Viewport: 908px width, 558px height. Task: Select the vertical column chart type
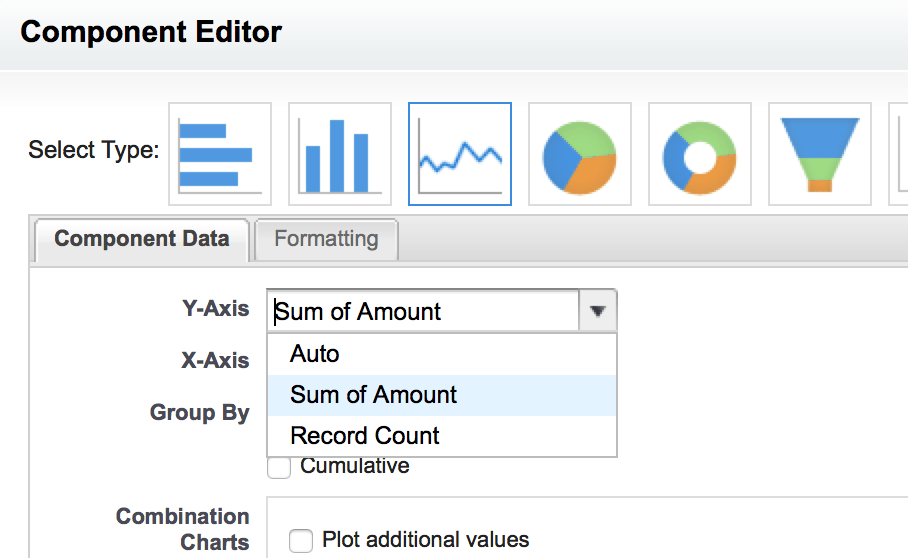coord(340,154)
